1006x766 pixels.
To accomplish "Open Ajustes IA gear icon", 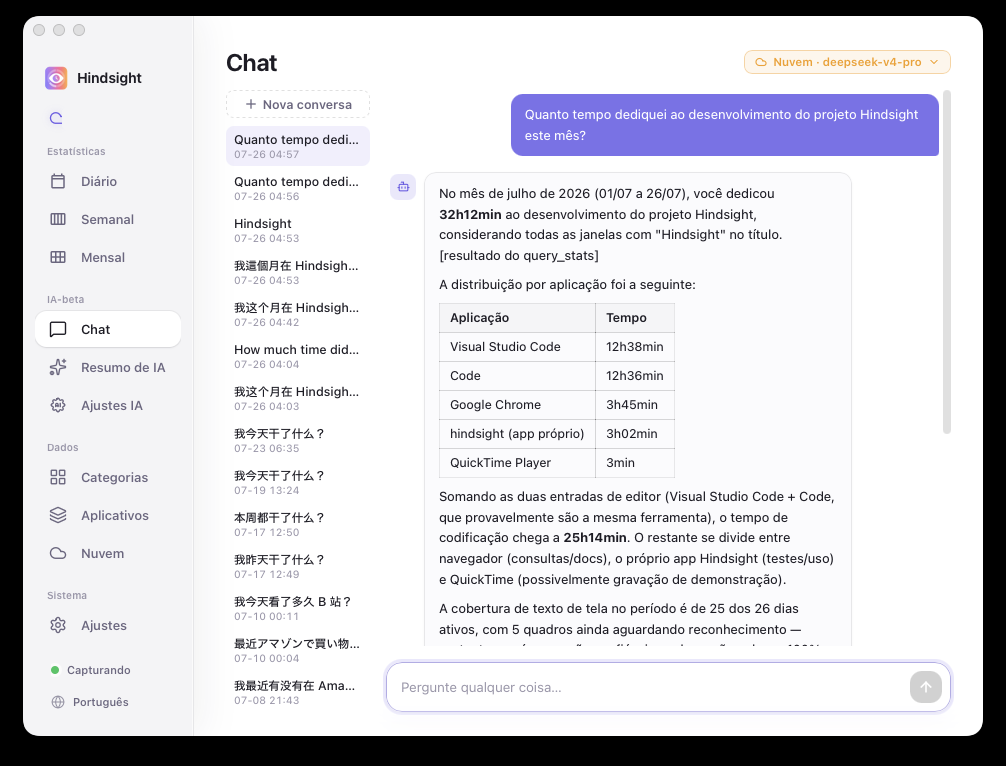I will 58,405.
